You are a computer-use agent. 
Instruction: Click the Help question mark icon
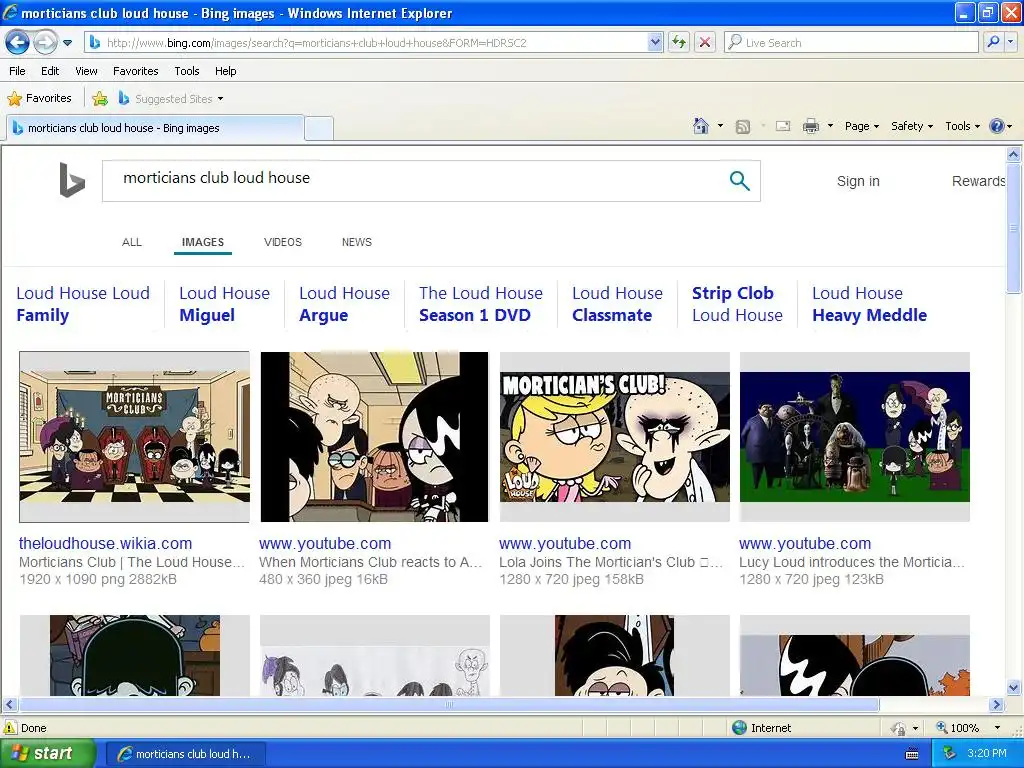[x=997, y=126]
